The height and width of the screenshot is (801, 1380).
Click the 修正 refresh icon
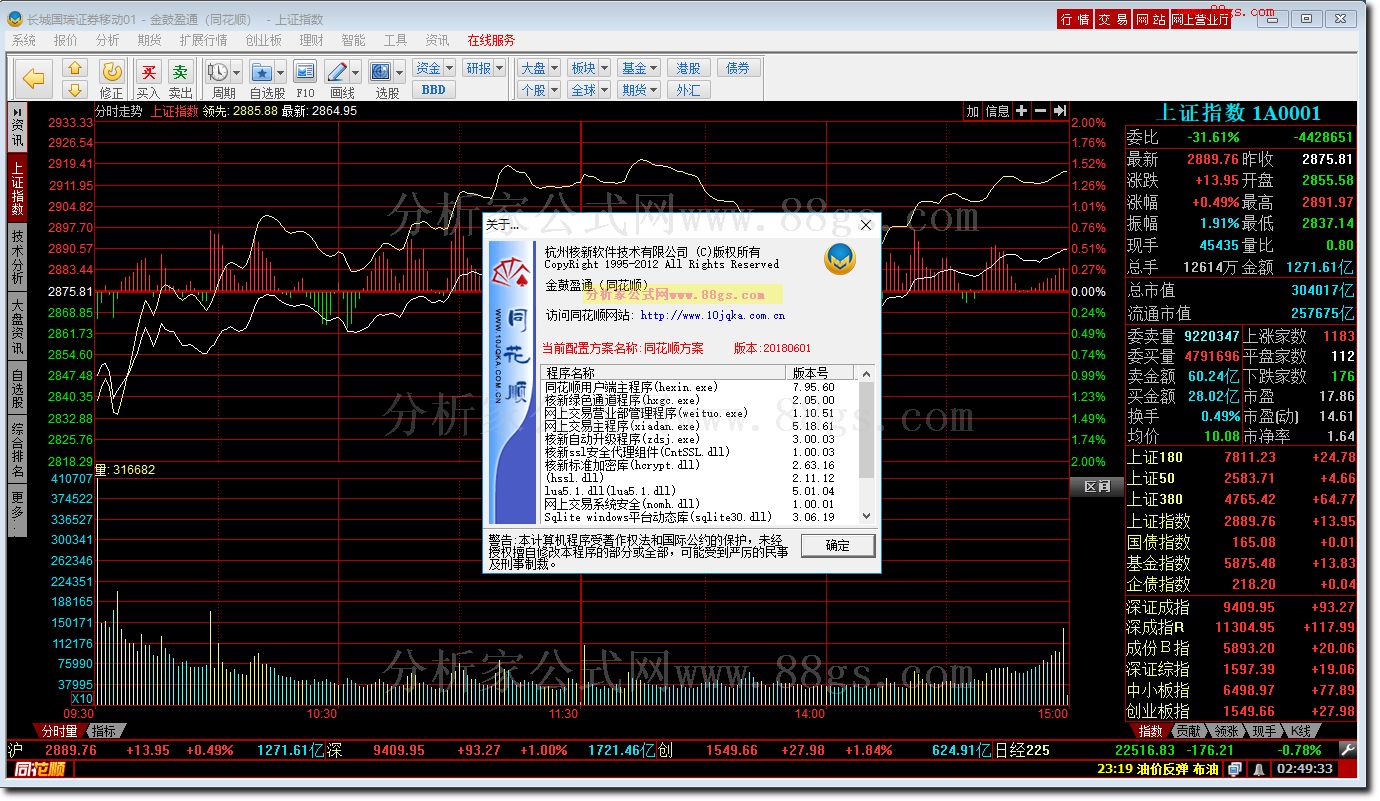click(x=112, y=72)
